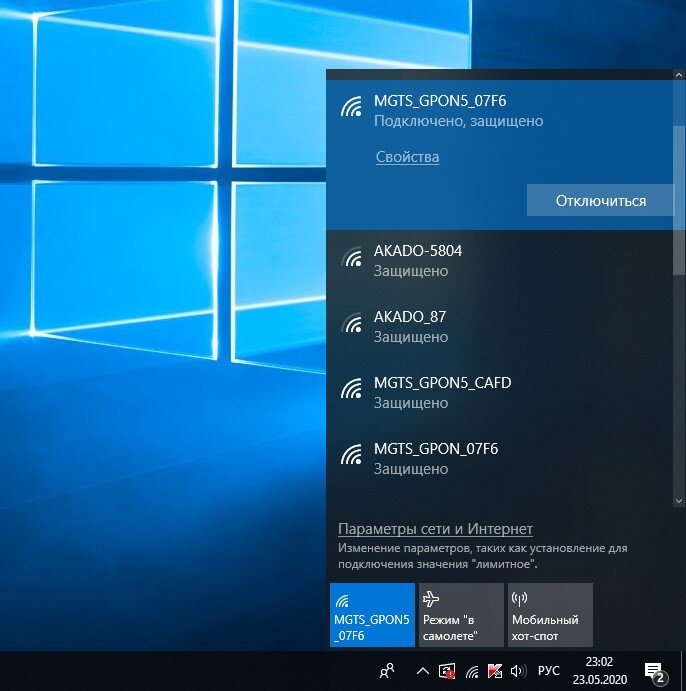Click show desktop strip at taskbar edge
The height and width of the screenshot is (691, 686).
coord(683,671)
